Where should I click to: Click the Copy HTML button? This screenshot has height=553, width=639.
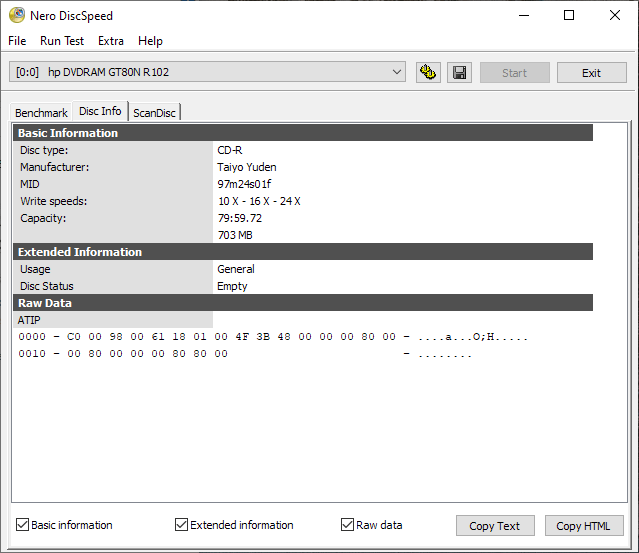[x=584, y=526]
